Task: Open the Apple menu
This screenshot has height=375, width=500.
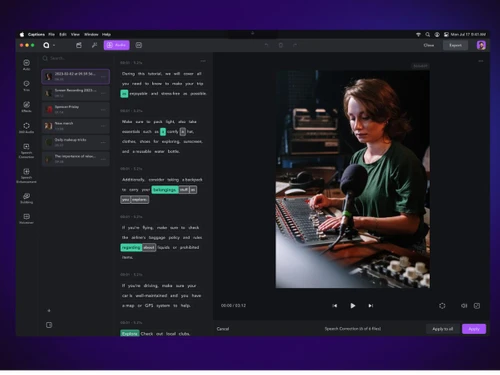Action: pos(22,34)
